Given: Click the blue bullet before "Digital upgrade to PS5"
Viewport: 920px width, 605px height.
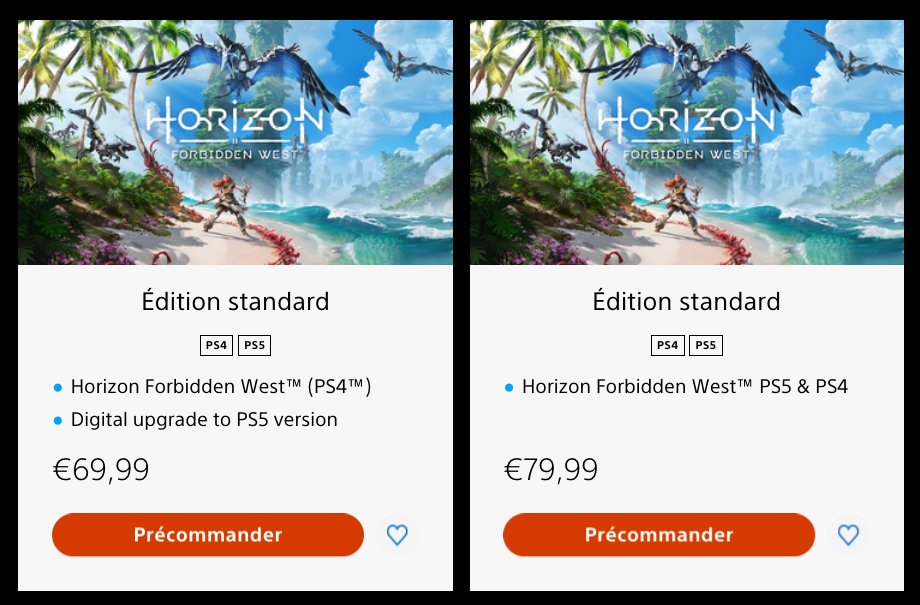Looking at the screenshot, I should point(58,420).
